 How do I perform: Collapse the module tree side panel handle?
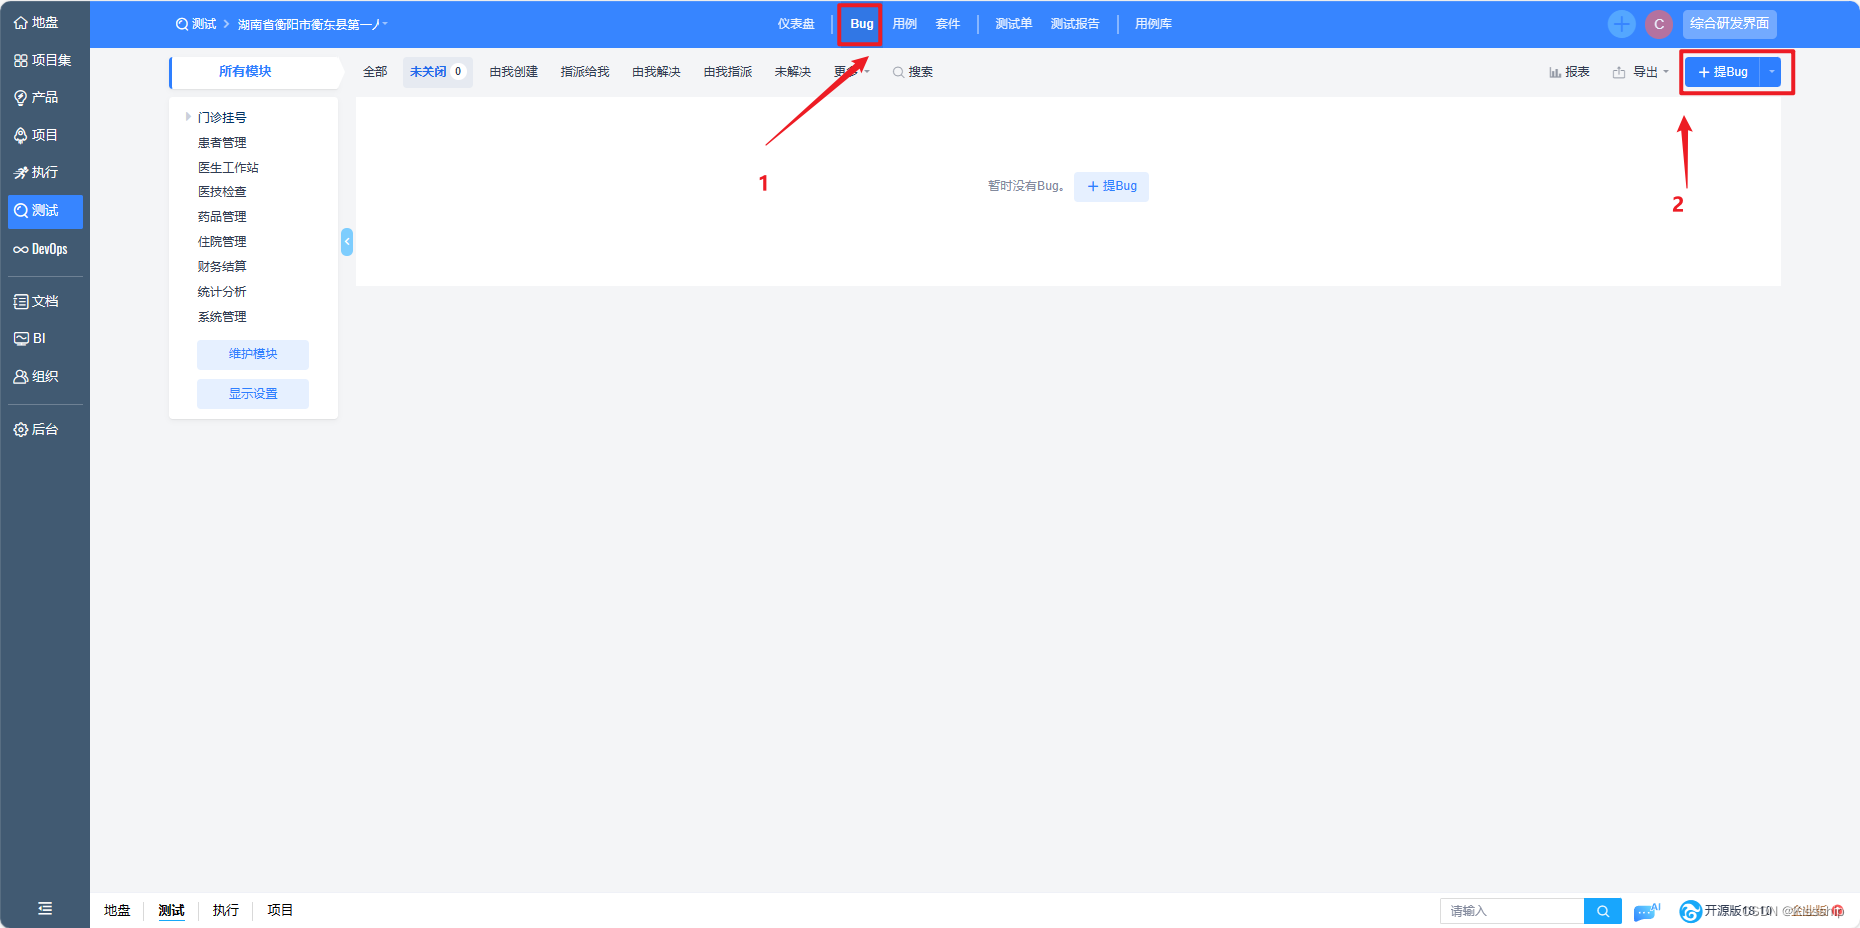tap(347, 241)
